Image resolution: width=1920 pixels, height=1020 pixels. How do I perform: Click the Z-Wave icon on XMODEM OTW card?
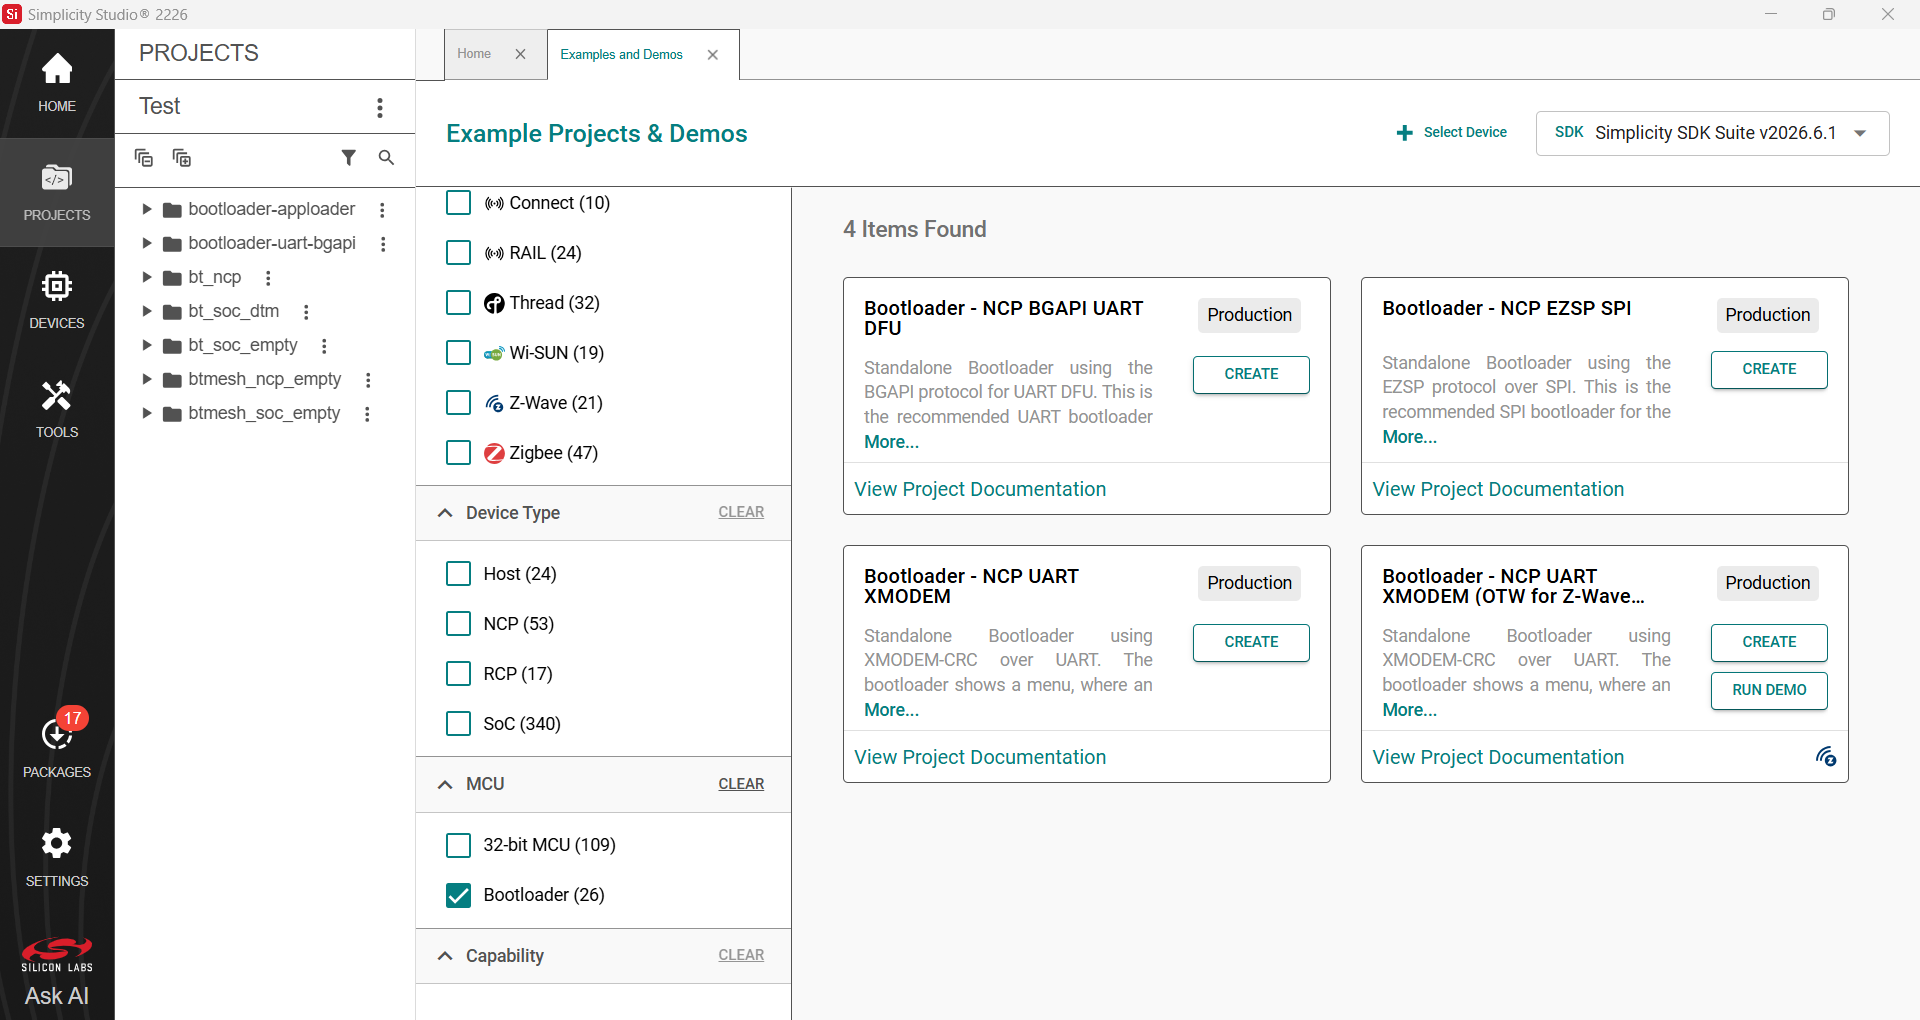pos(1826,757)
